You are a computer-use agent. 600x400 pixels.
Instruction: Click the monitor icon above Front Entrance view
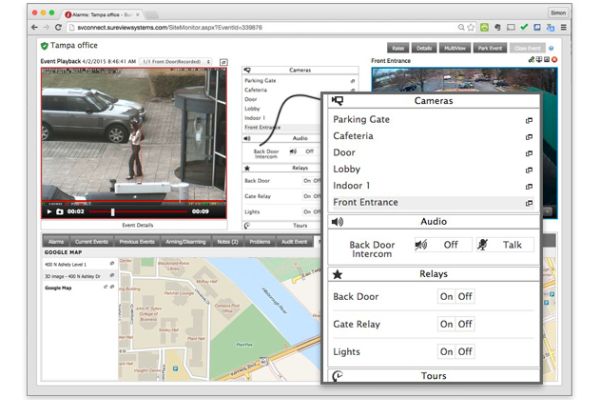(539, 59)
